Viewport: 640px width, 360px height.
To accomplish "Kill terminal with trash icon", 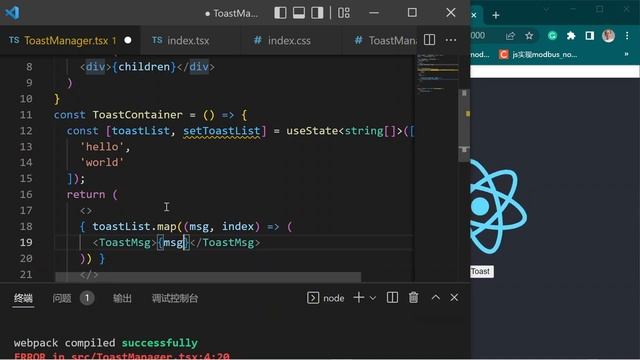I will [x=413, y=298].
